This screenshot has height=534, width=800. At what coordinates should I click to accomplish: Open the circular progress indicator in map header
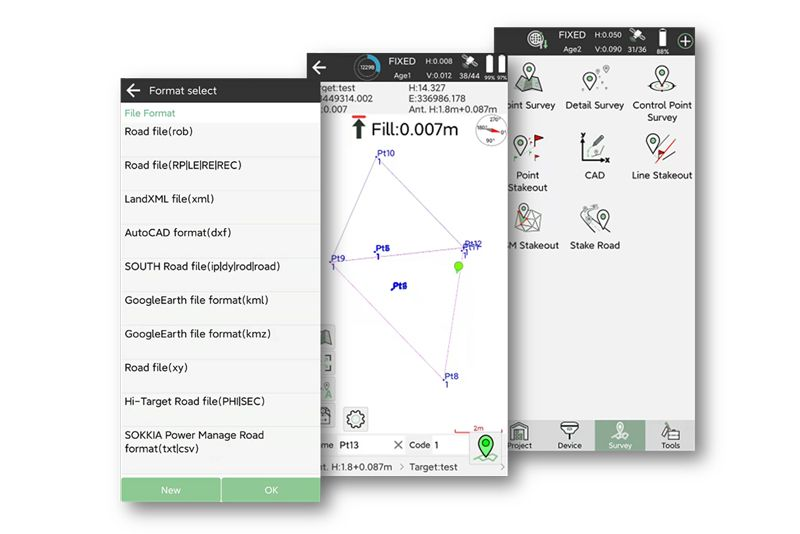(x=367, y=67)
